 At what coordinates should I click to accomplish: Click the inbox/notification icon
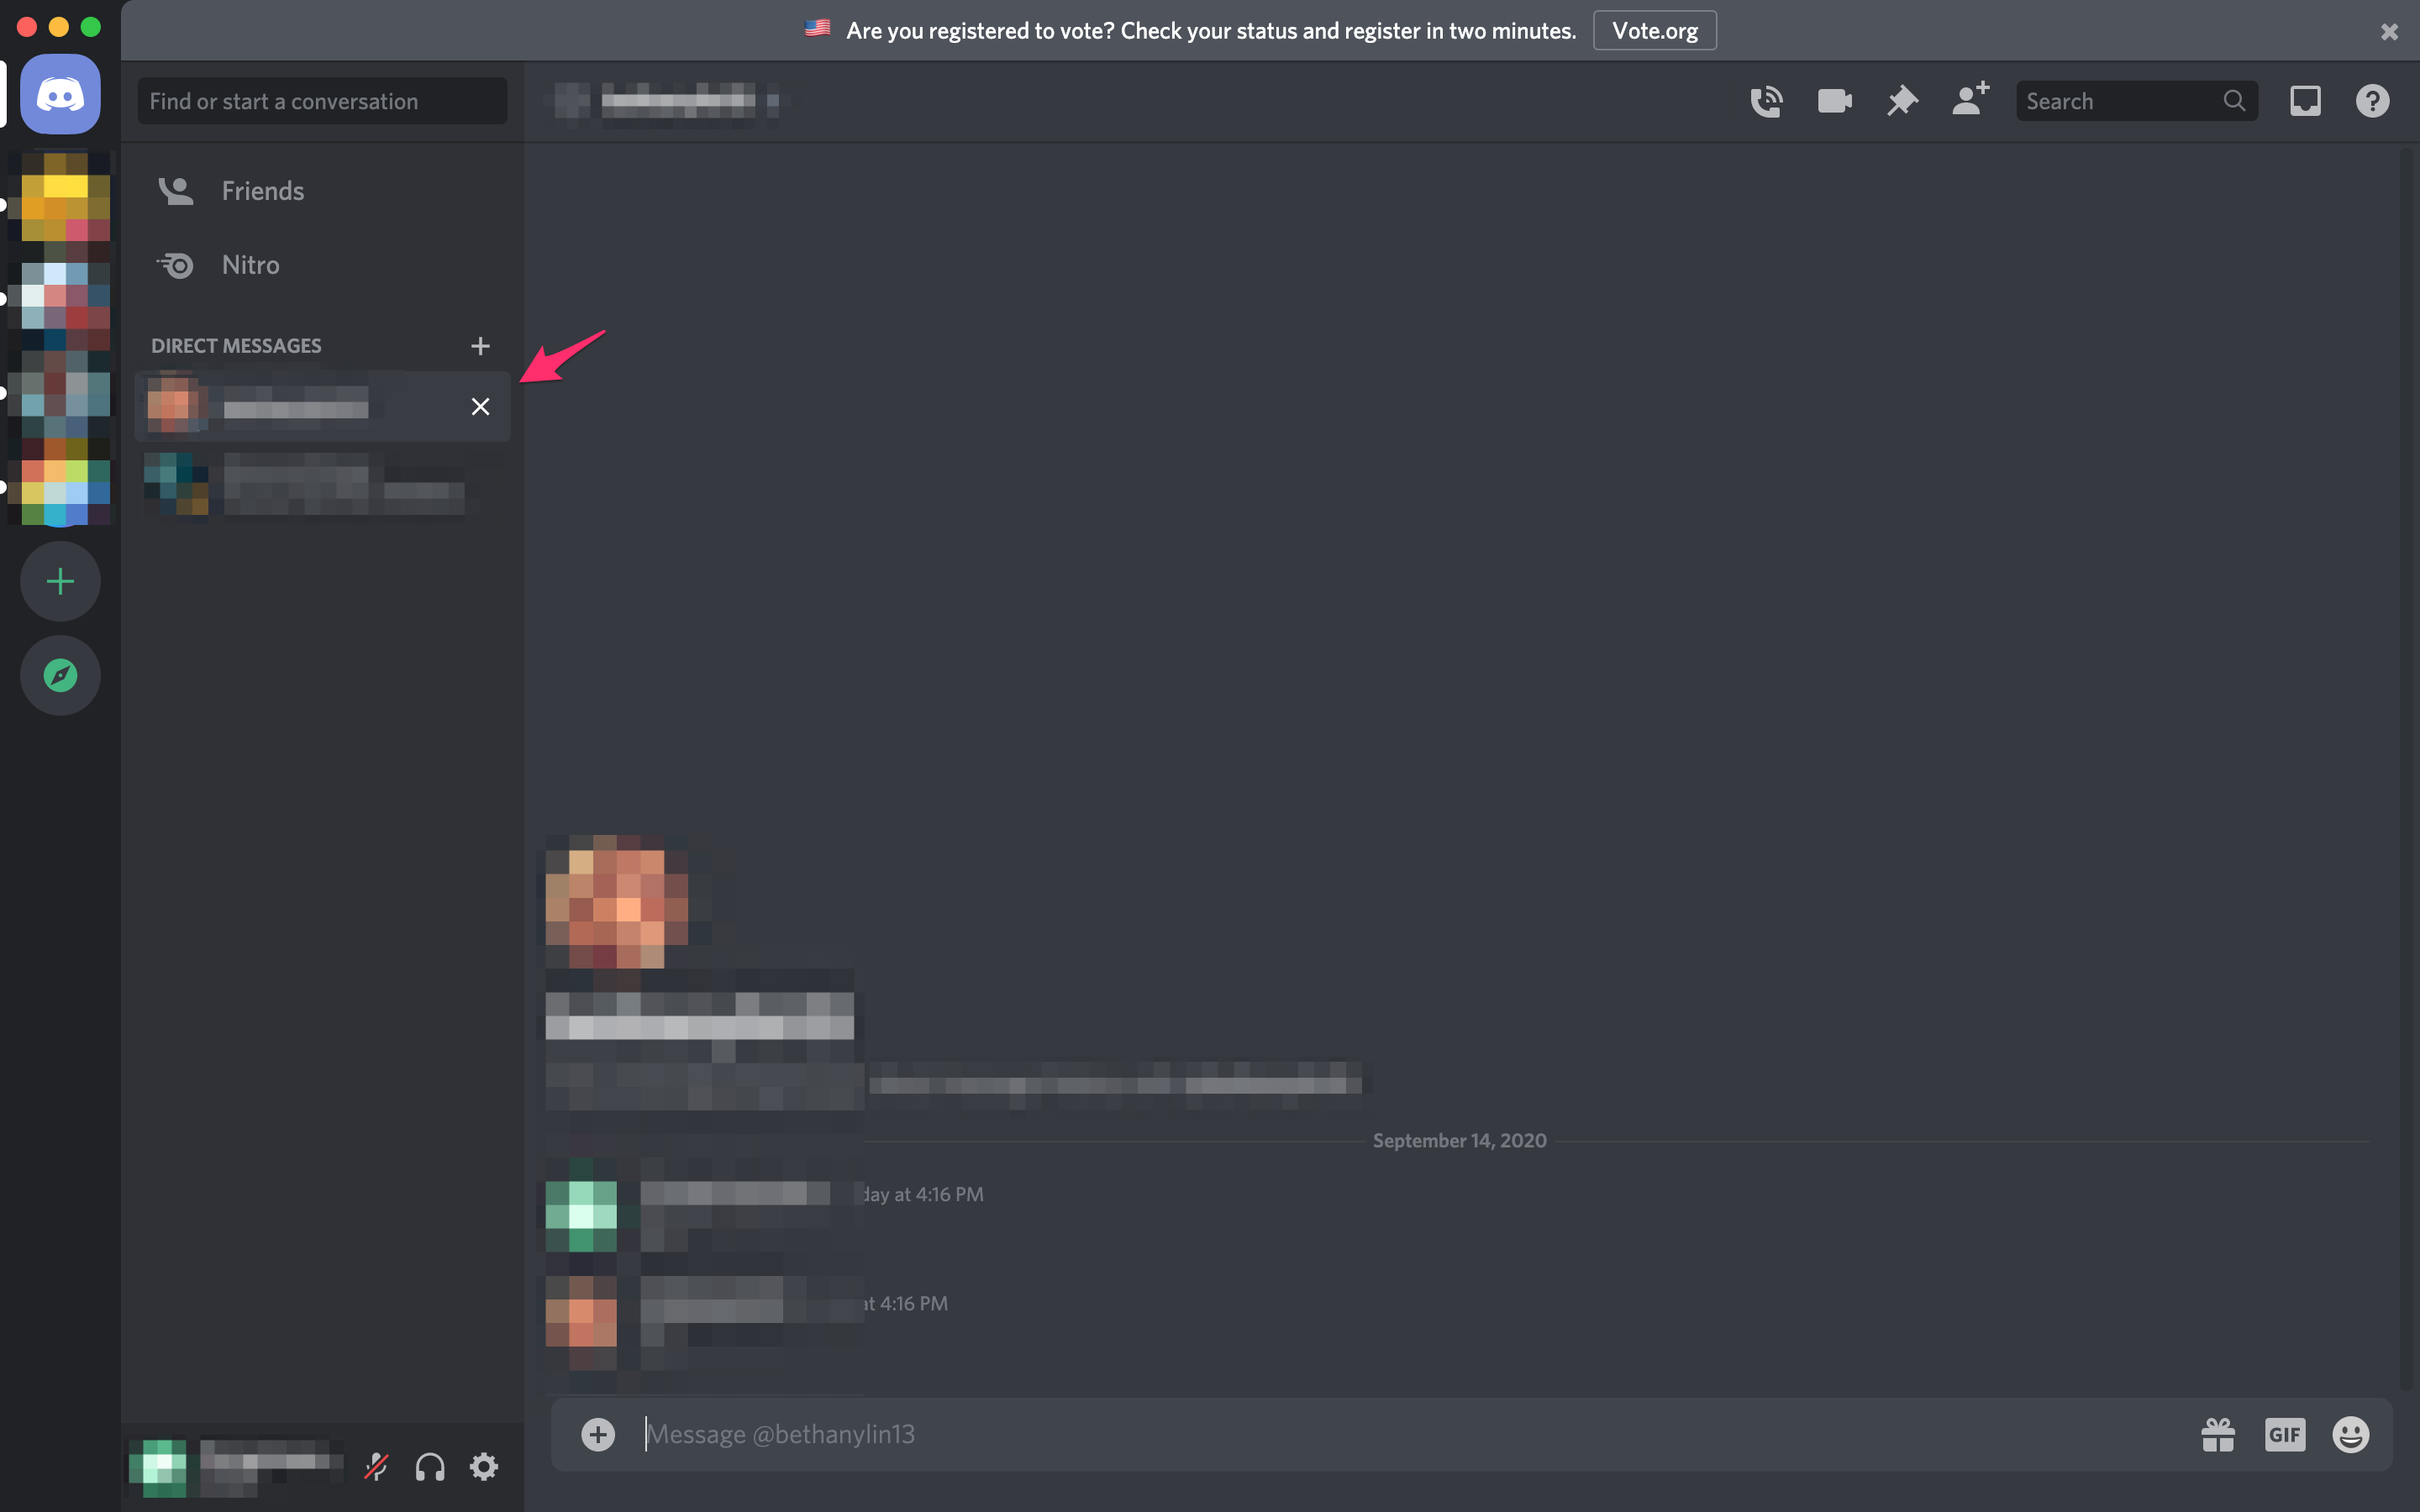tap(2305, 99)
